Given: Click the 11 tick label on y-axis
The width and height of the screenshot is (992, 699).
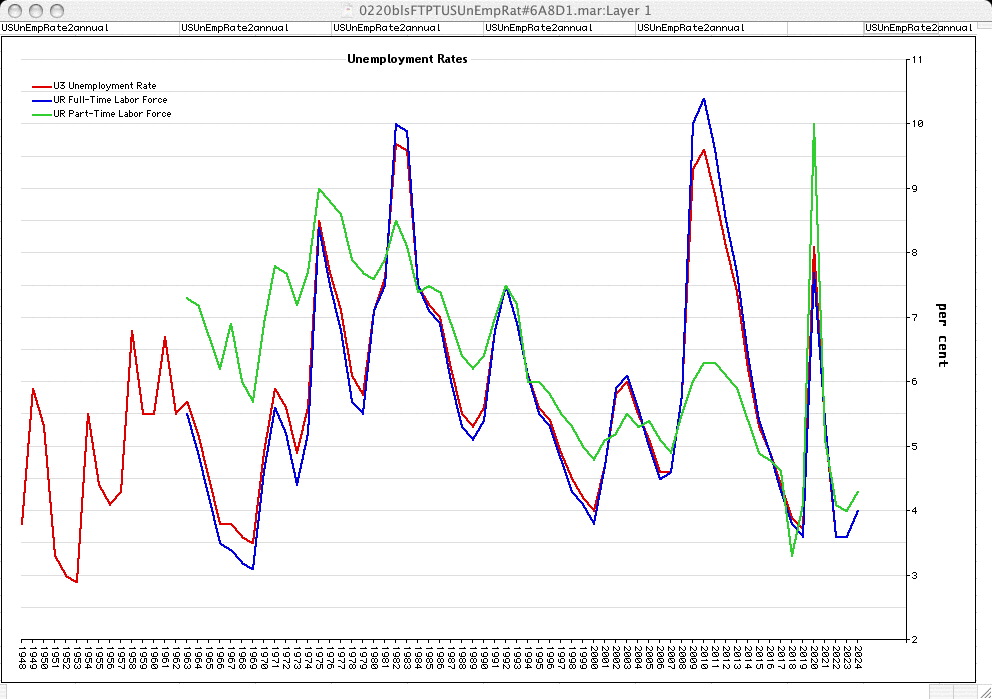Looking at the screenshot, I should pyautogui.click(x=916, y=60).
